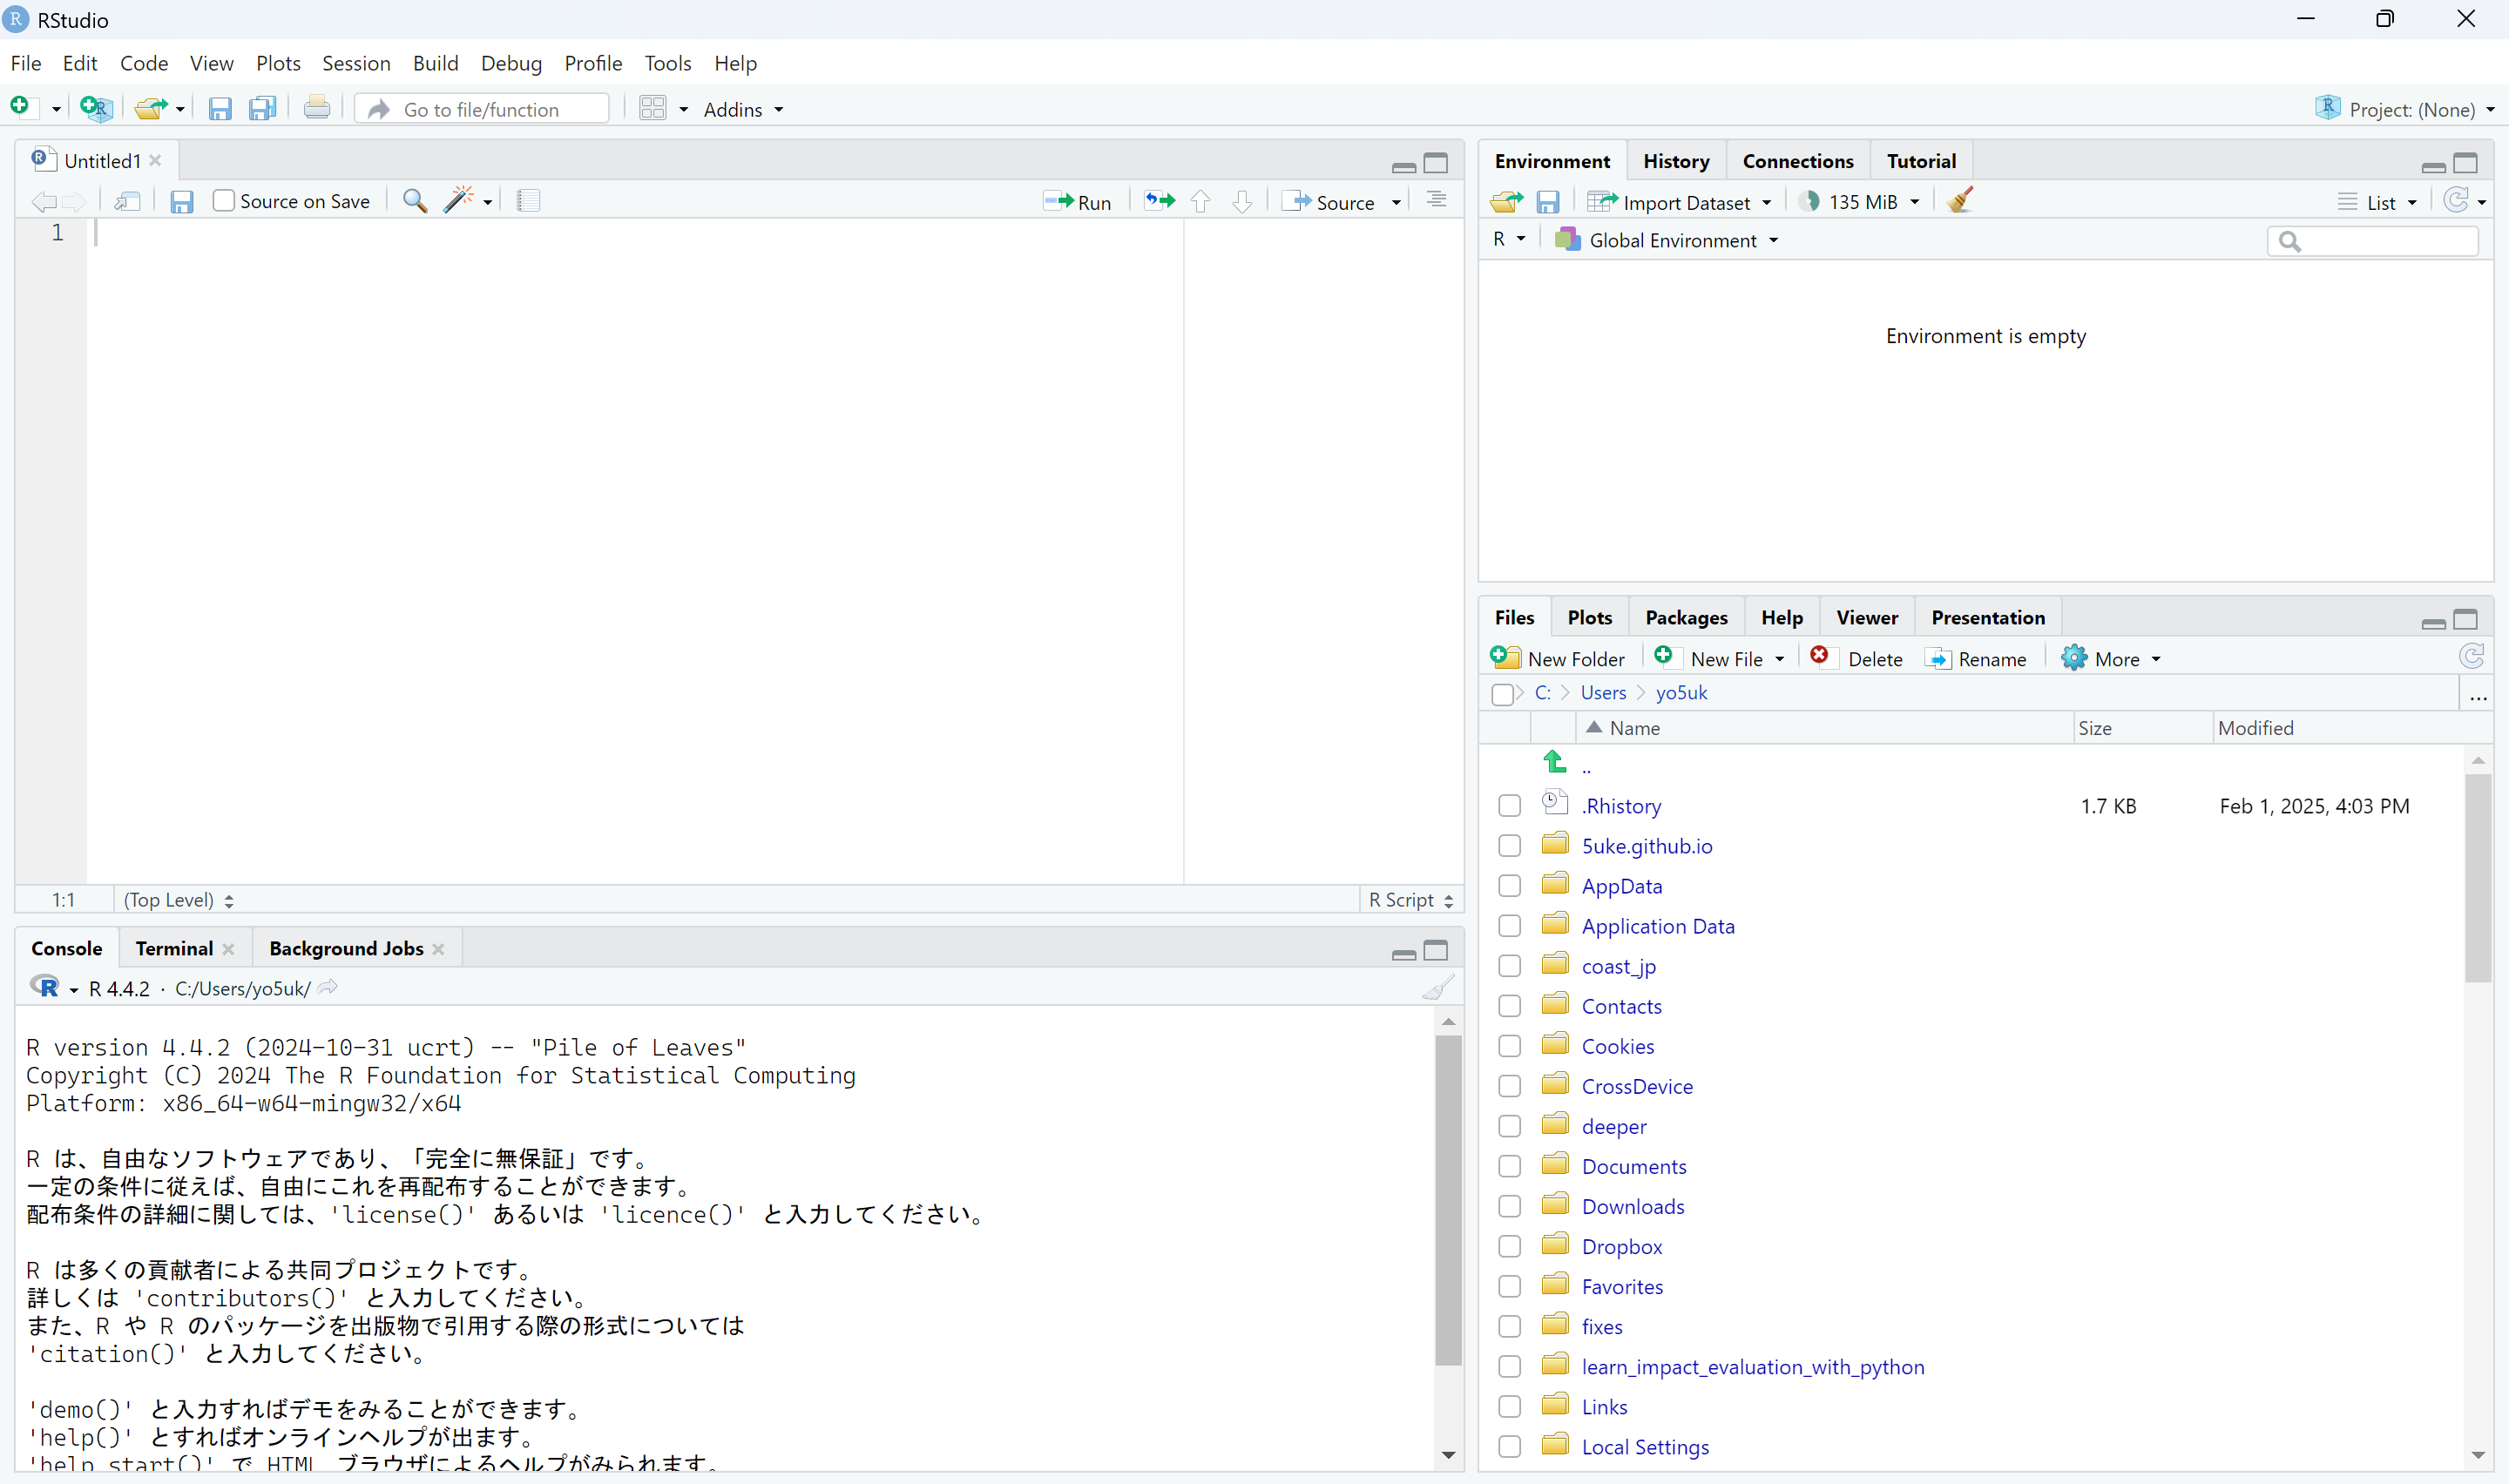Click the console vertical scrollbar

(x=1447, y=1200)
